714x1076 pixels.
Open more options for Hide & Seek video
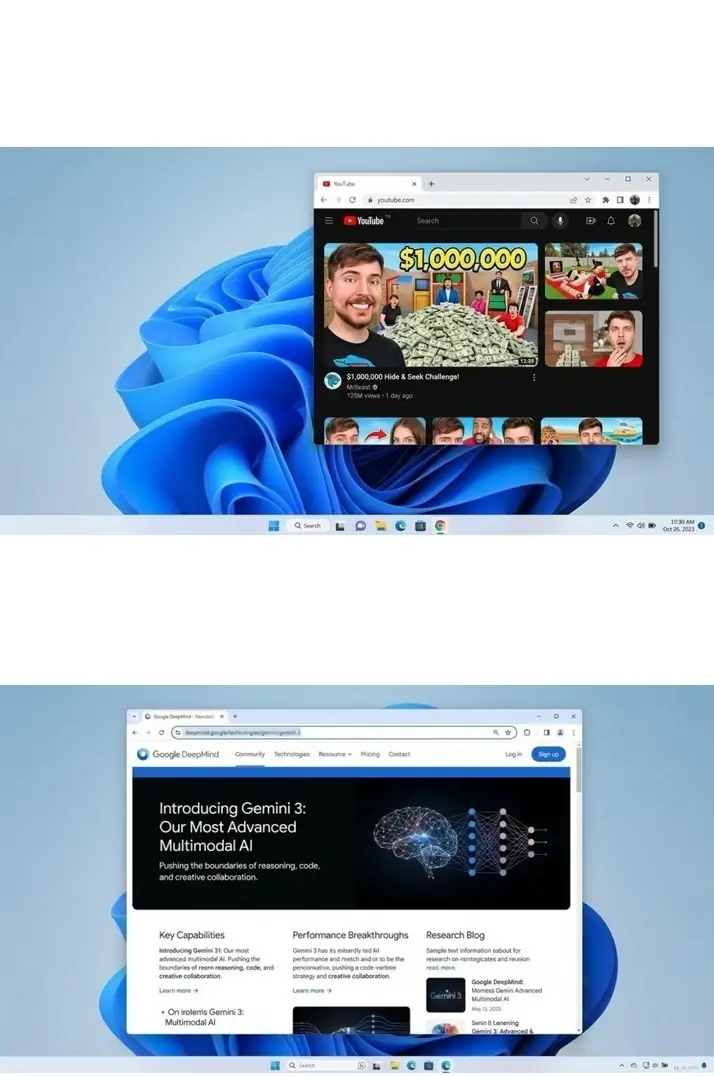(534, 377)
